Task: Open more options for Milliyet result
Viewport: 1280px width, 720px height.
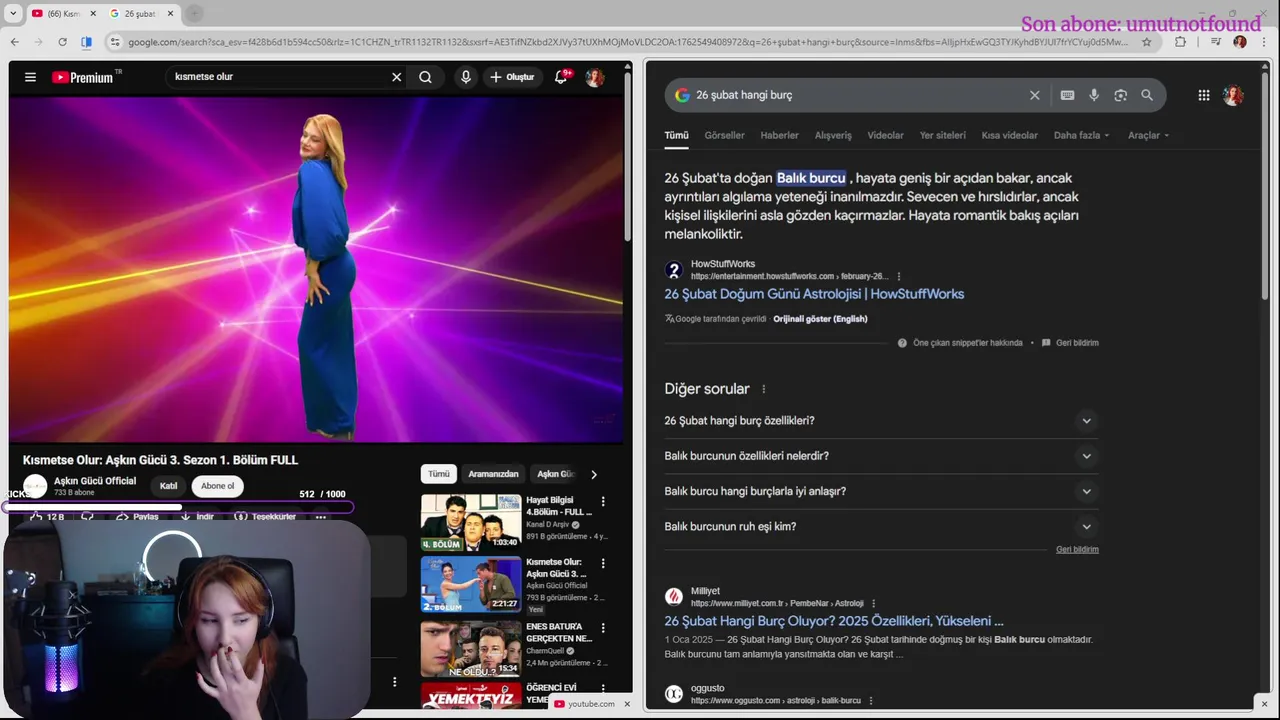Action: pos(873,604)
